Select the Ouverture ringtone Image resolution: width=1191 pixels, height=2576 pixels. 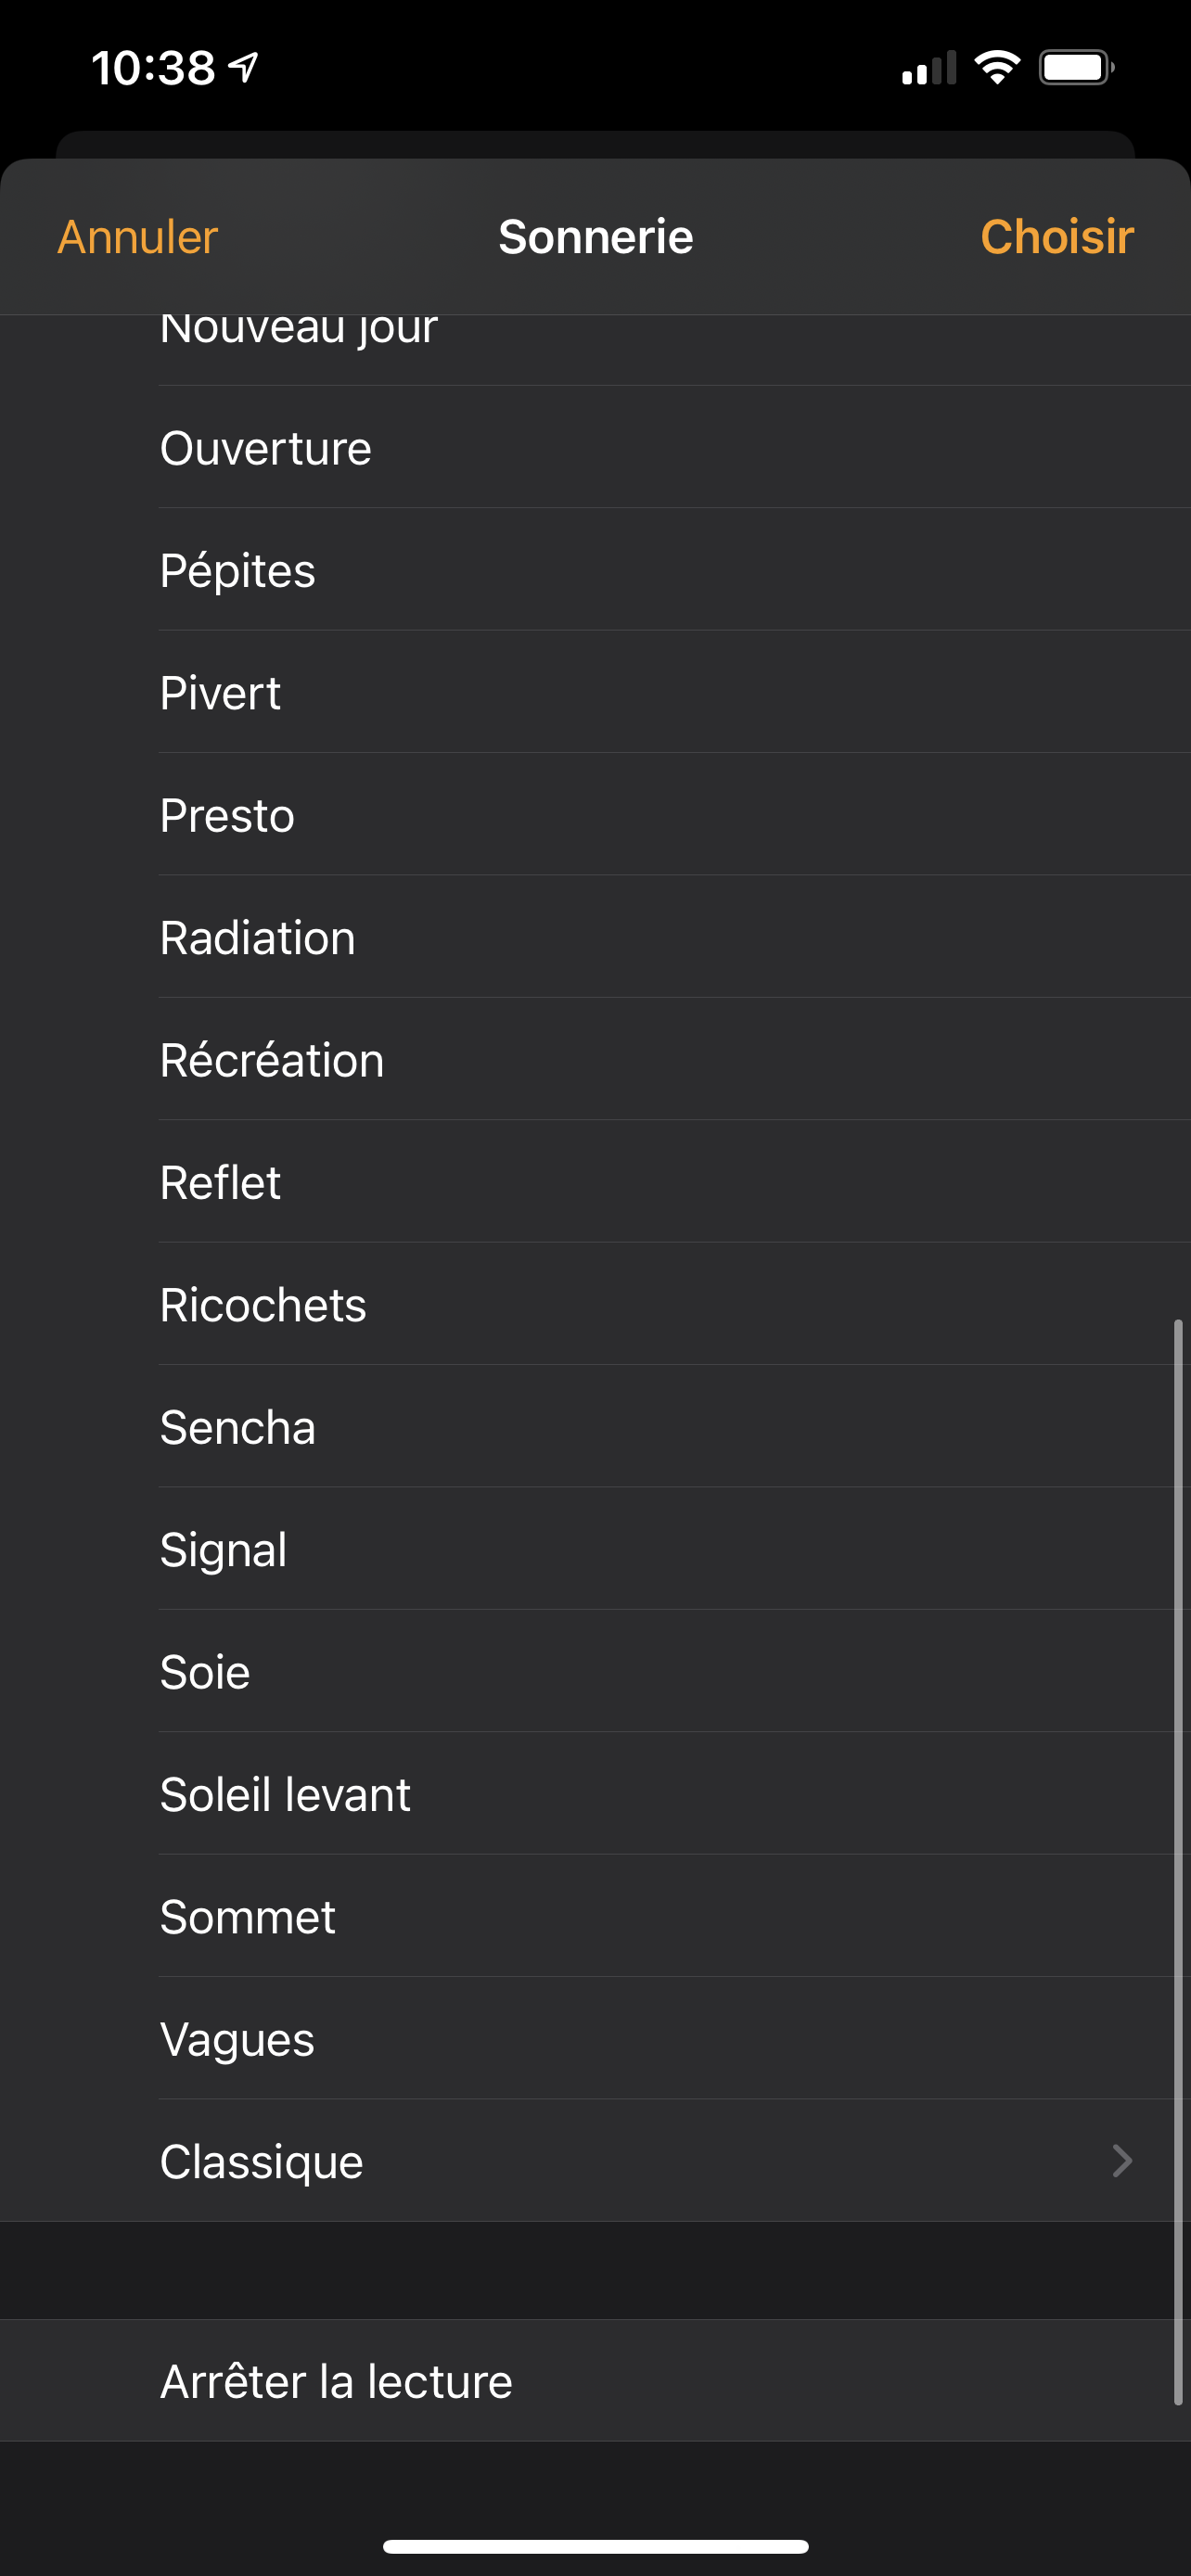click(x=266, y=448)
